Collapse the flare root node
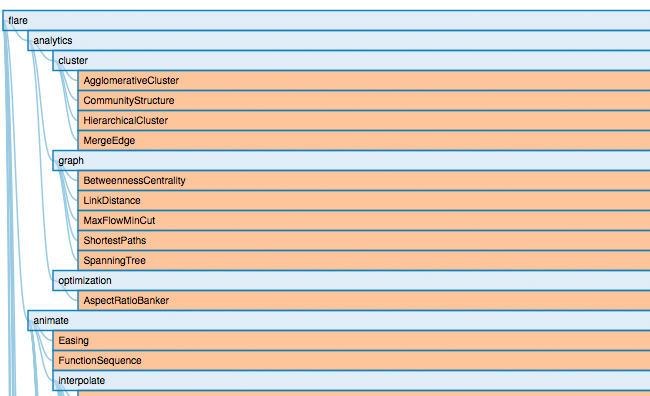This screenshot has height=396, width=650. coord(326,20)
